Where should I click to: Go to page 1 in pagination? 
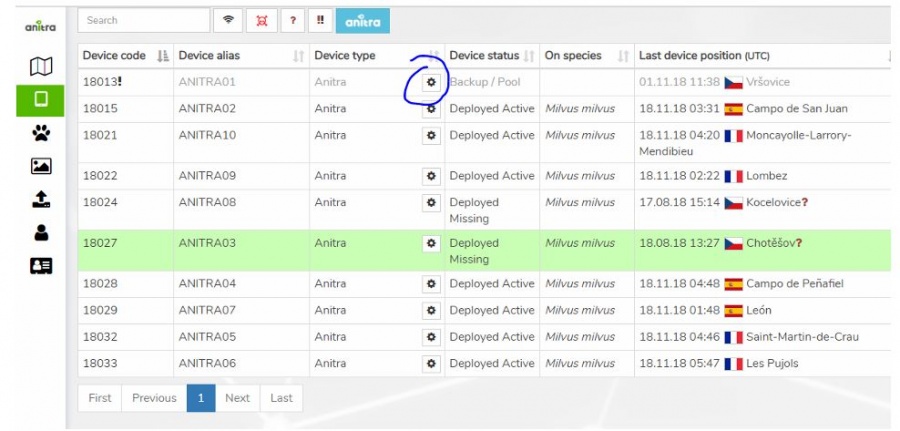point(200,398)
